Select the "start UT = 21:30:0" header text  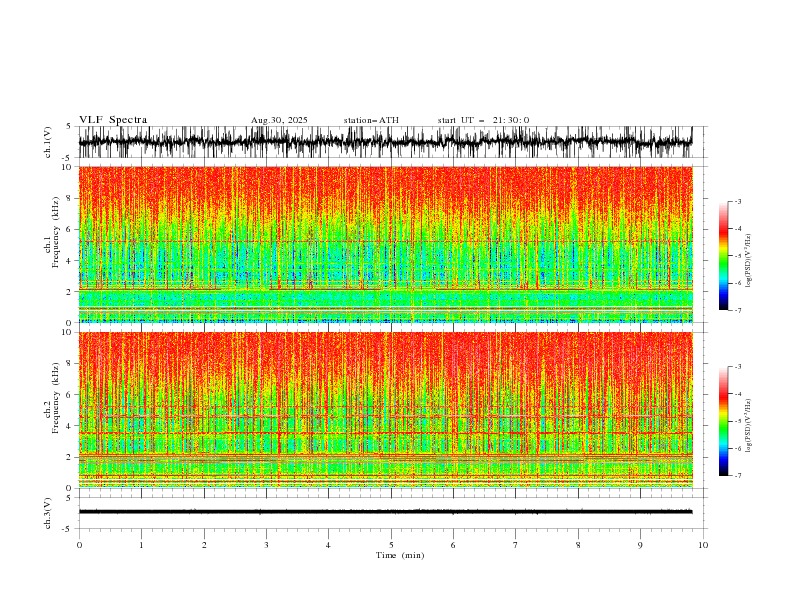[x=483, y=120]
